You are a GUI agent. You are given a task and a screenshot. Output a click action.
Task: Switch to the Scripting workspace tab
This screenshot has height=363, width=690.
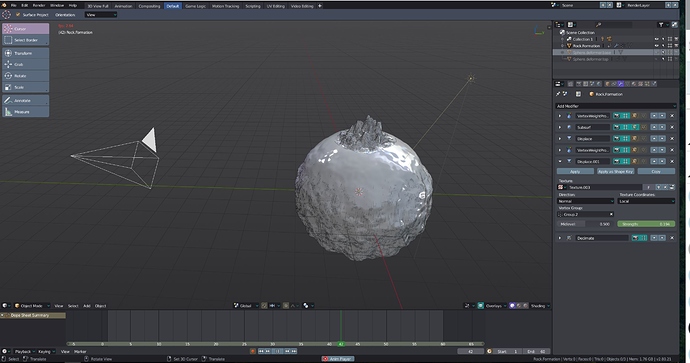253,6
